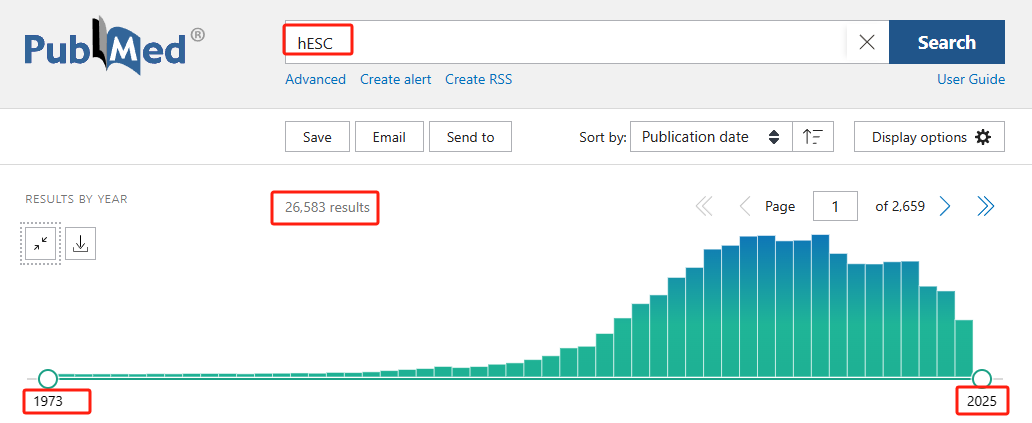Click the 2025 year label
The width and height of the screenshot is (1032, 423).
tap(982, 401)
